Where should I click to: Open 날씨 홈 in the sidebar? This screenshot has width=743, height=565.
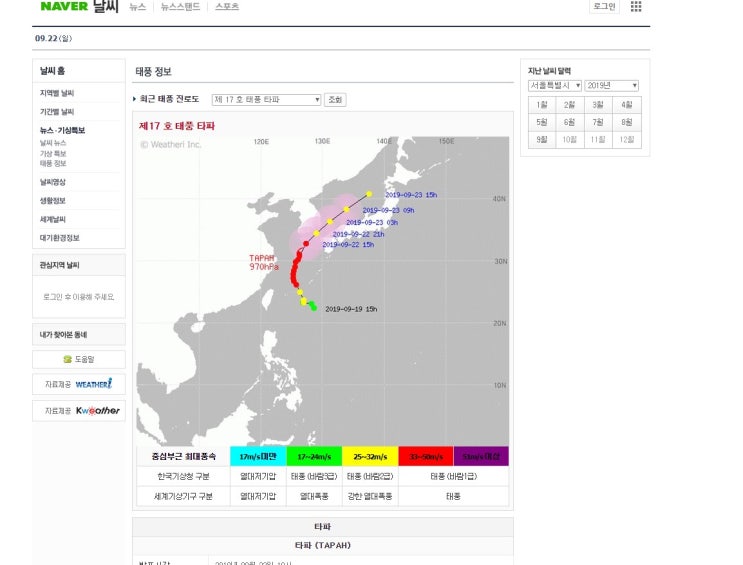pyautogui.click(x=53, y=71)
